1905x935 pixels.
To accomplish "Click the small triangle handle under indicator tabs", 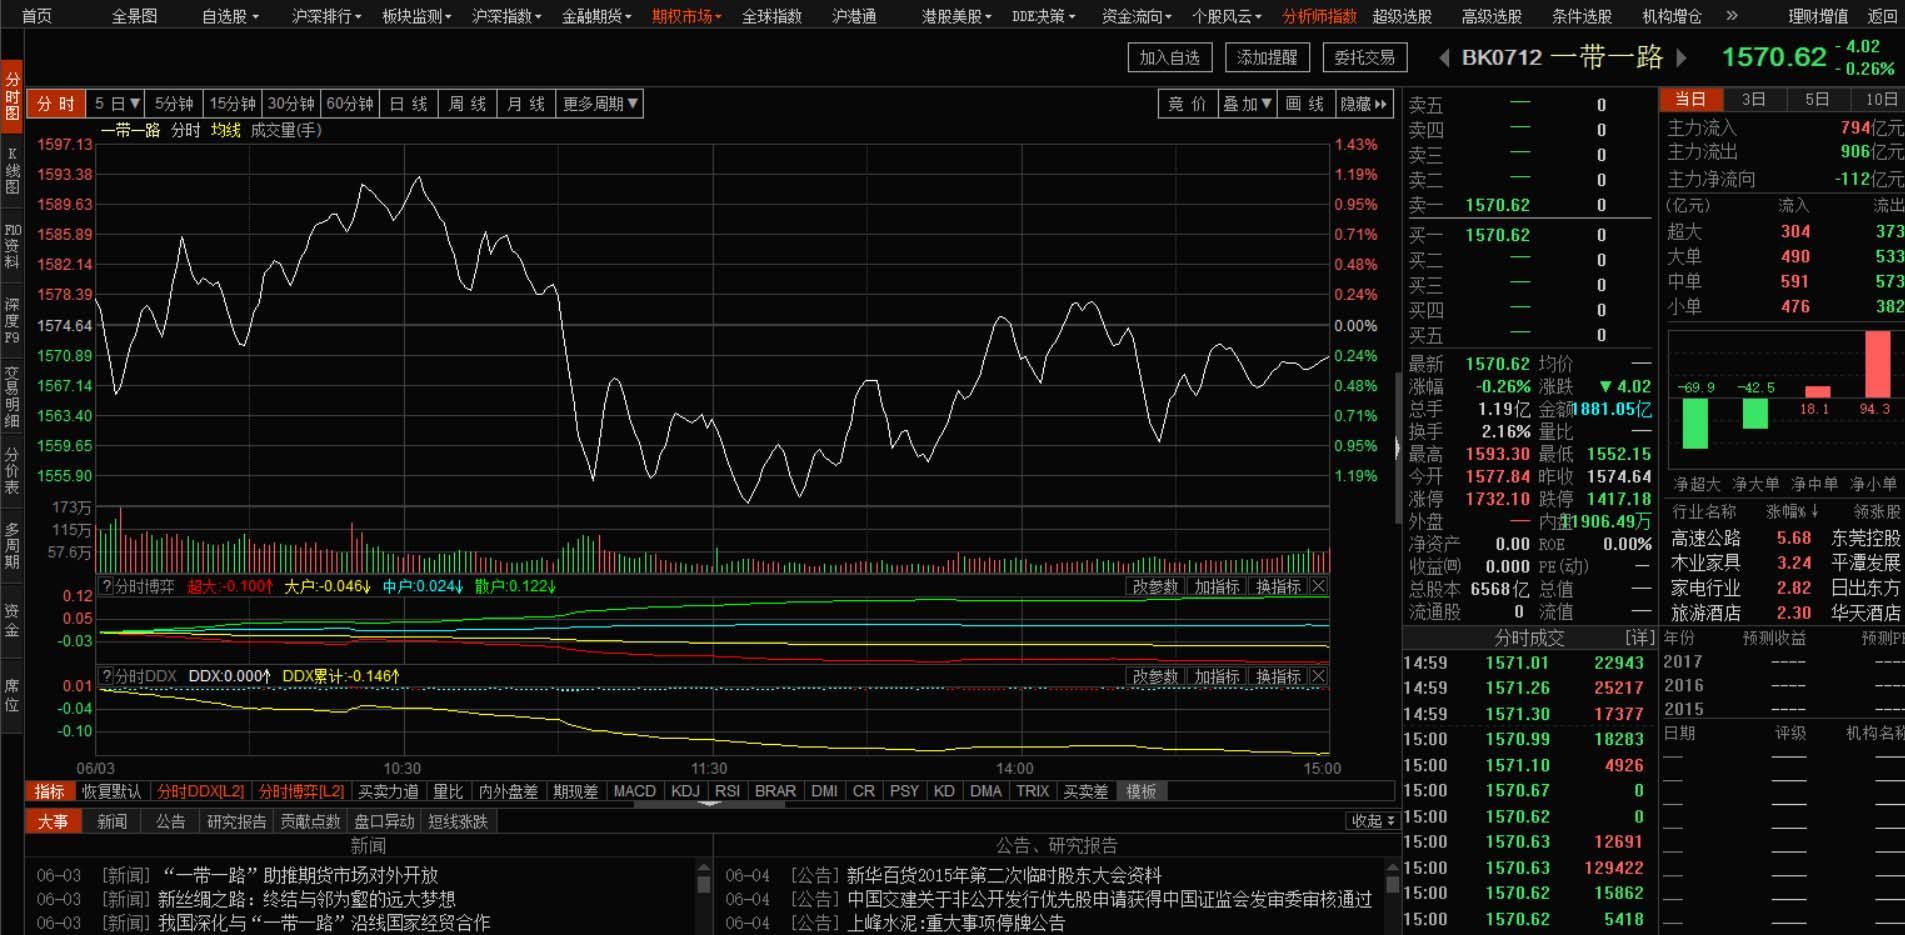I will pos(709,804).
